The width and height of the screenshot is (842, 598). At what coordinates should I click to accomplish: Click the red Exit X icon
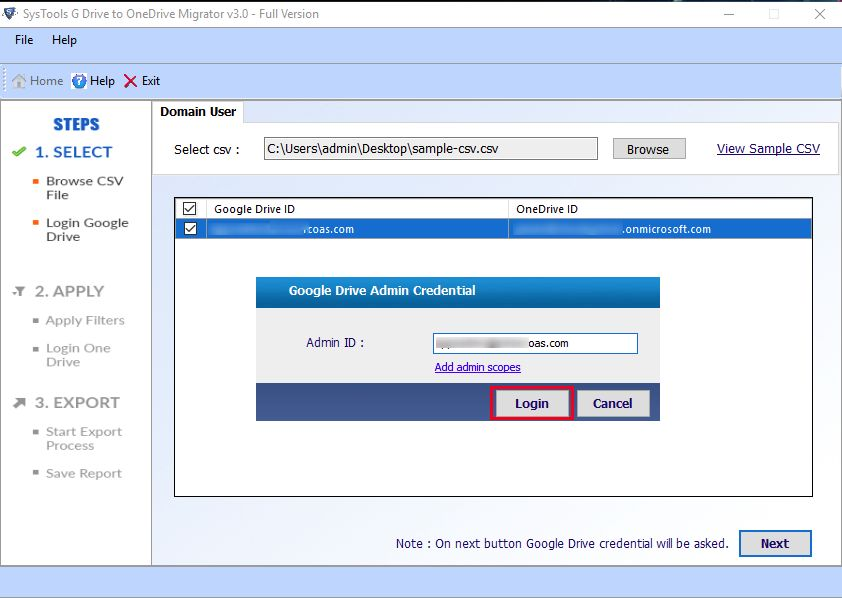coord(130,81)
